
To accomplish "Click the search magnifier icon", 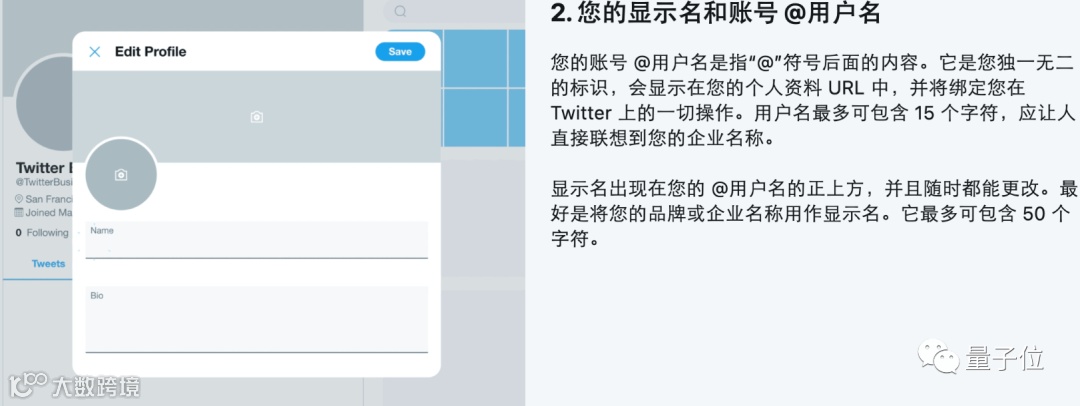I will pos(400,11).
